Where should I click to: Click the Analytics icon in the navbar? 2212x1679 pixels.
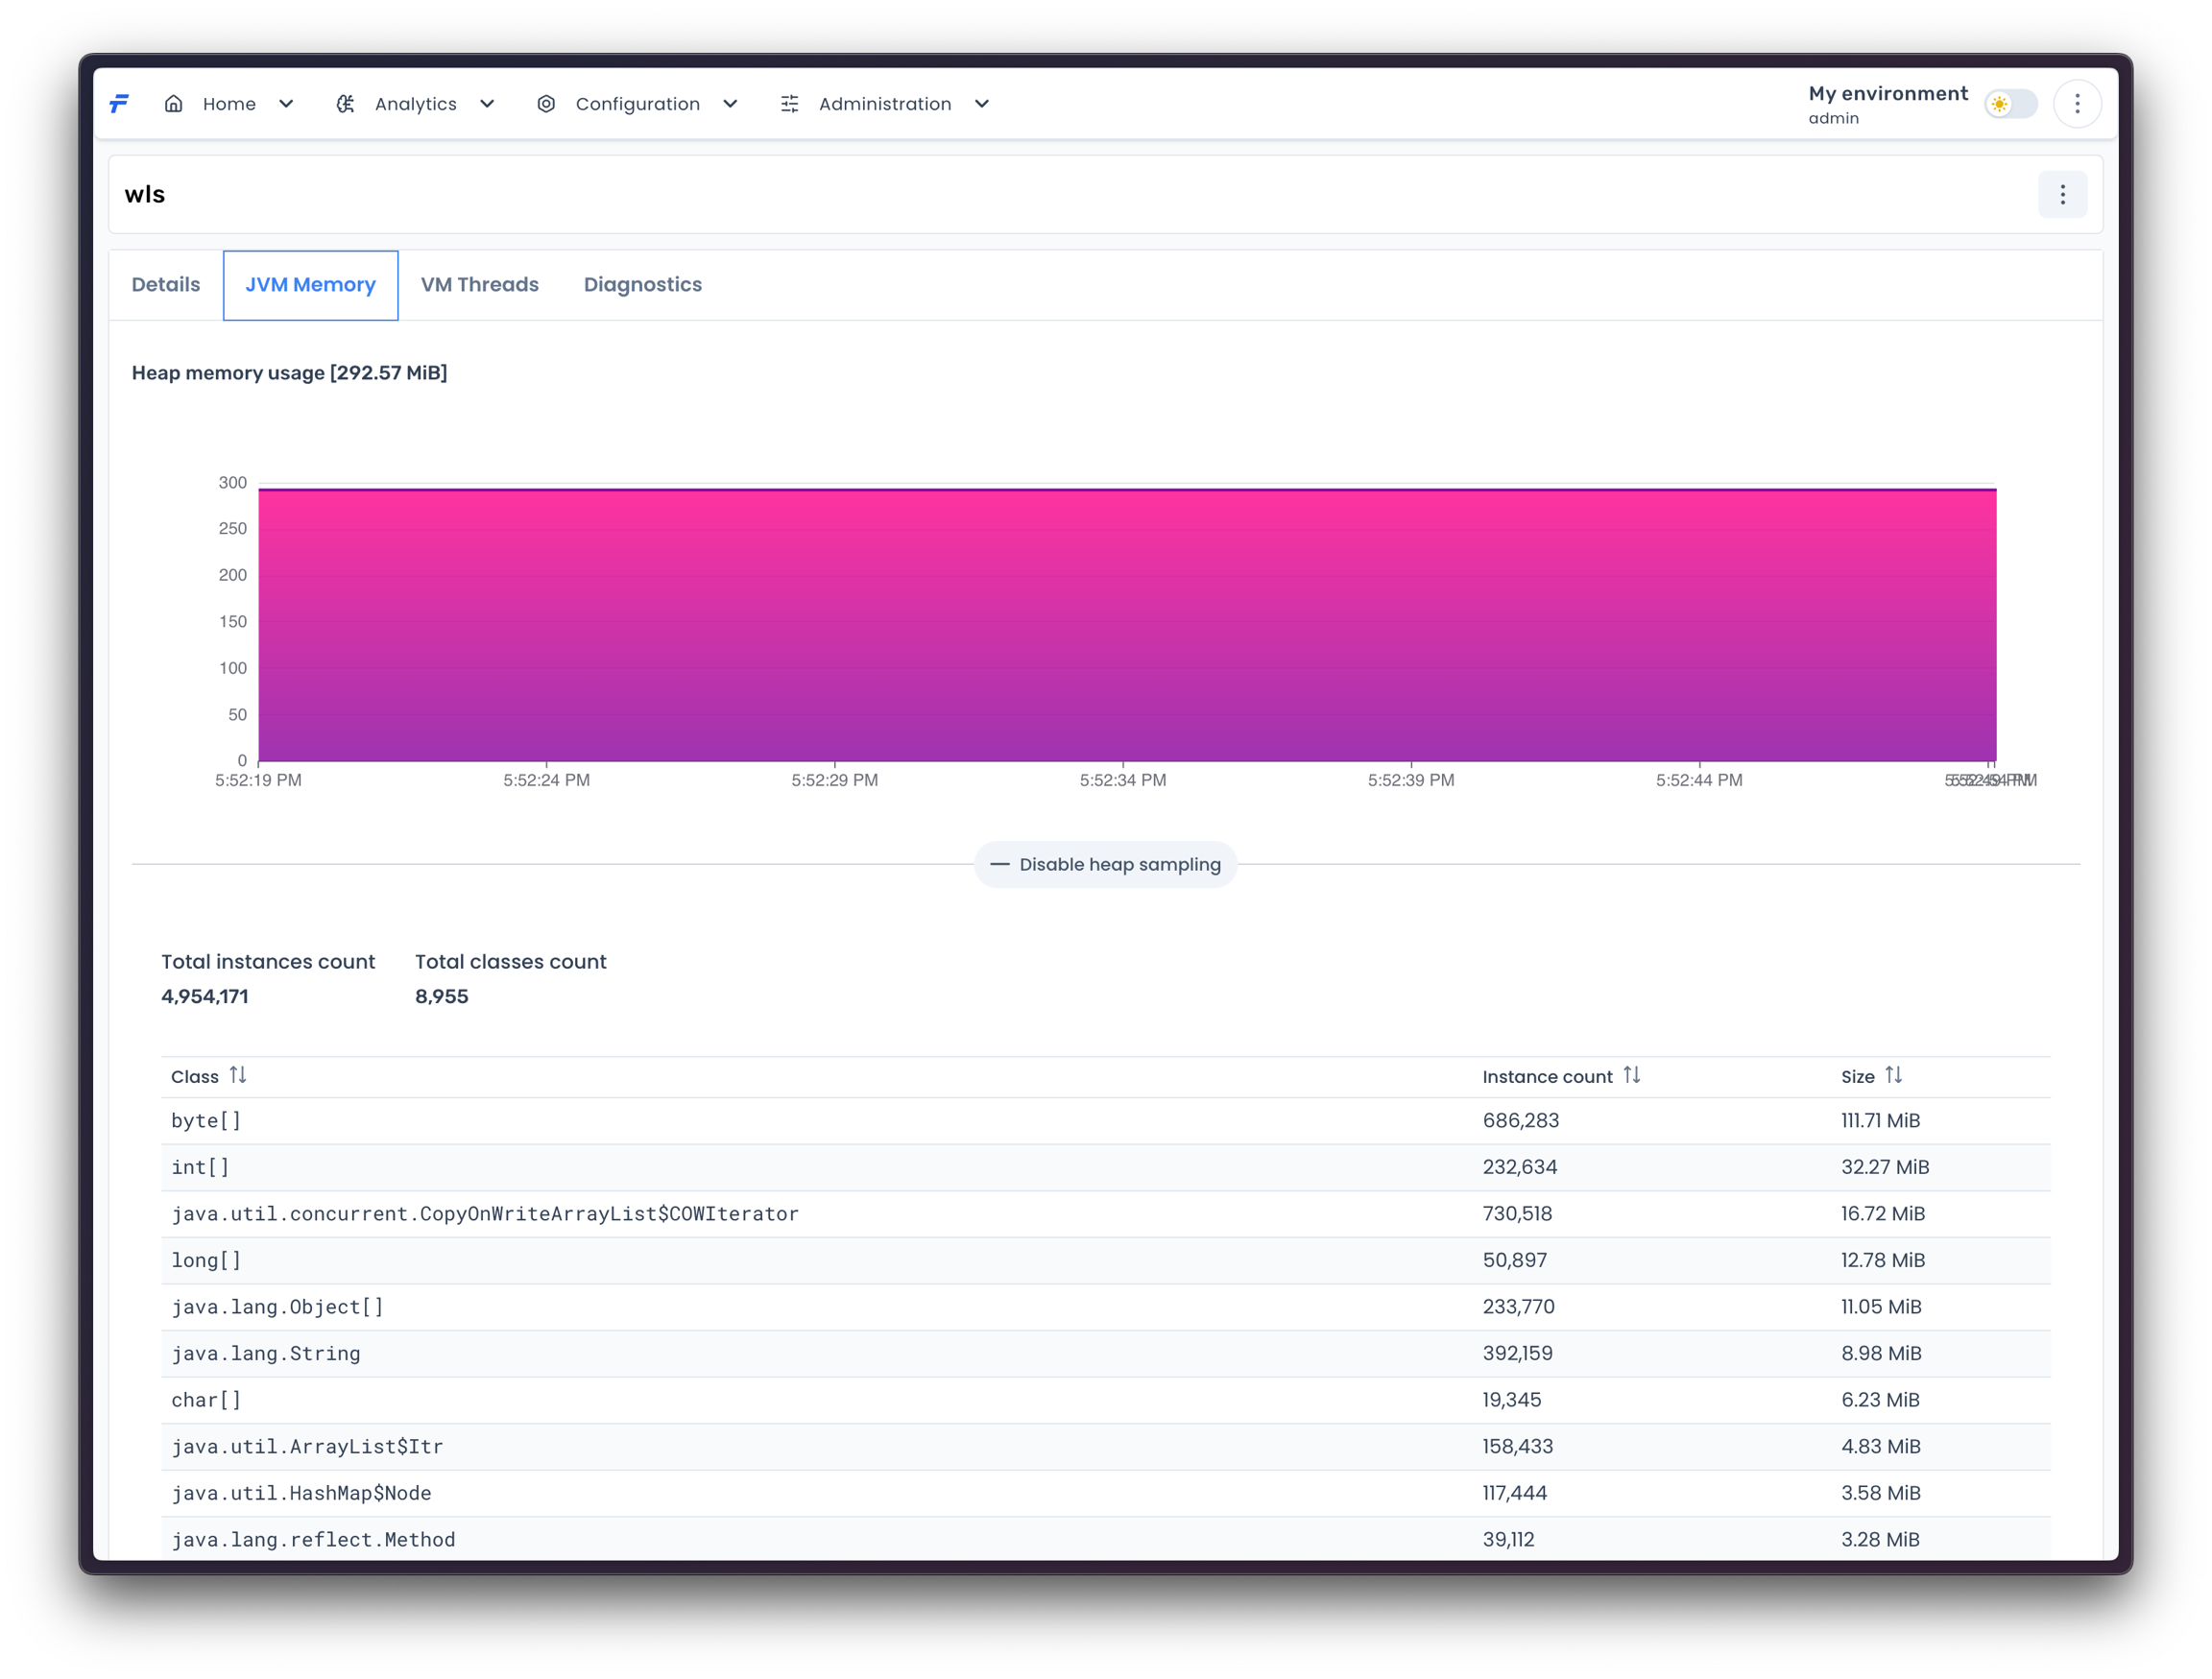345,104
